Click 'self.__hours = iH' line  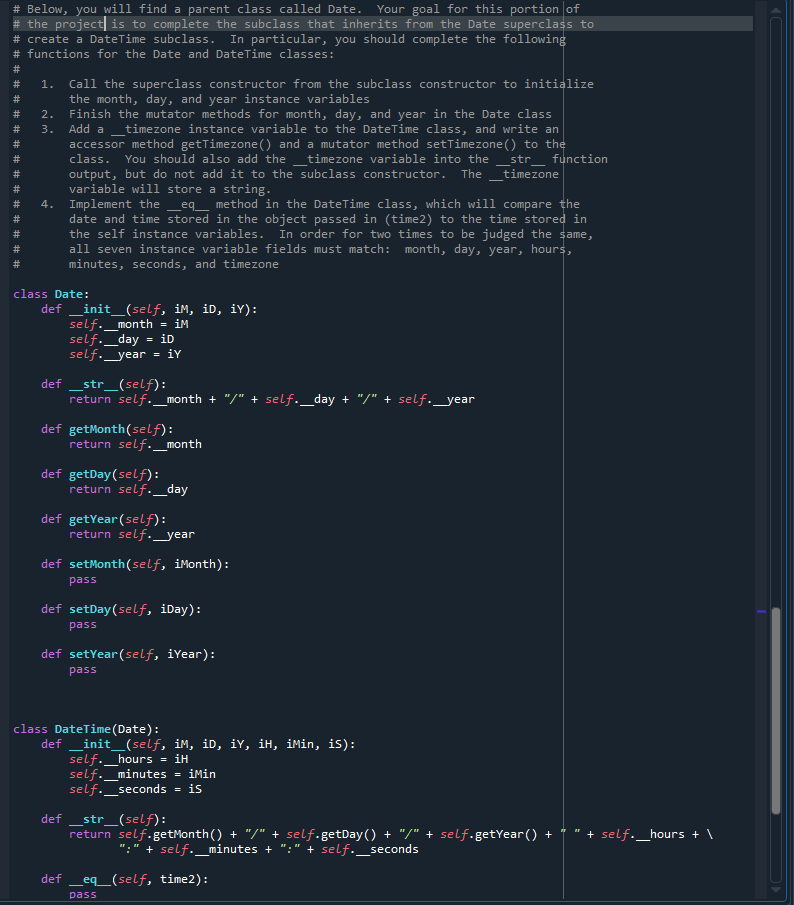tap(129, 760)
